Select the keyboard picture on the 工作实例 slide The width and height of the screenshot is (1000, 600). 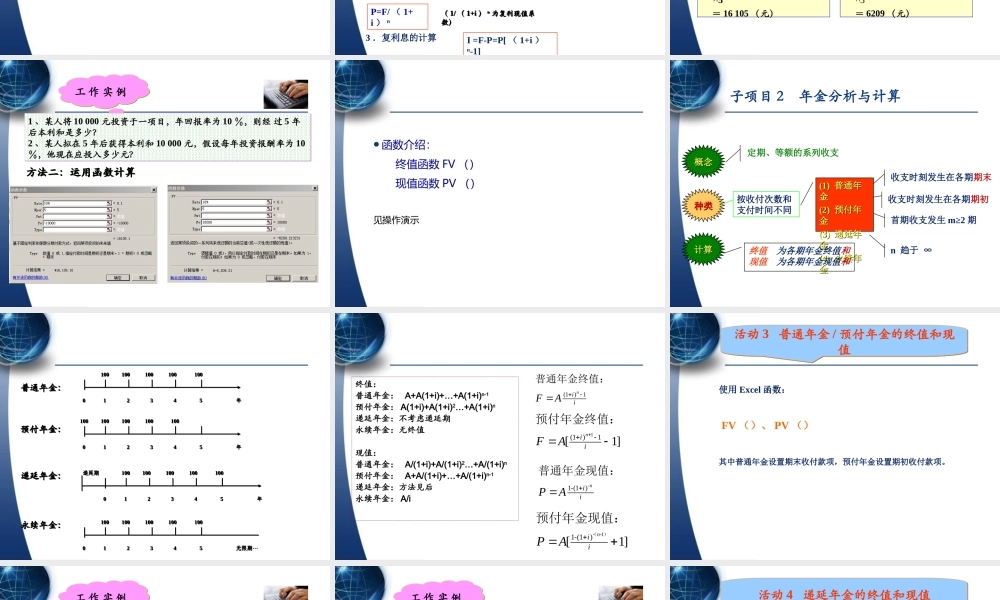click(288, 95)
